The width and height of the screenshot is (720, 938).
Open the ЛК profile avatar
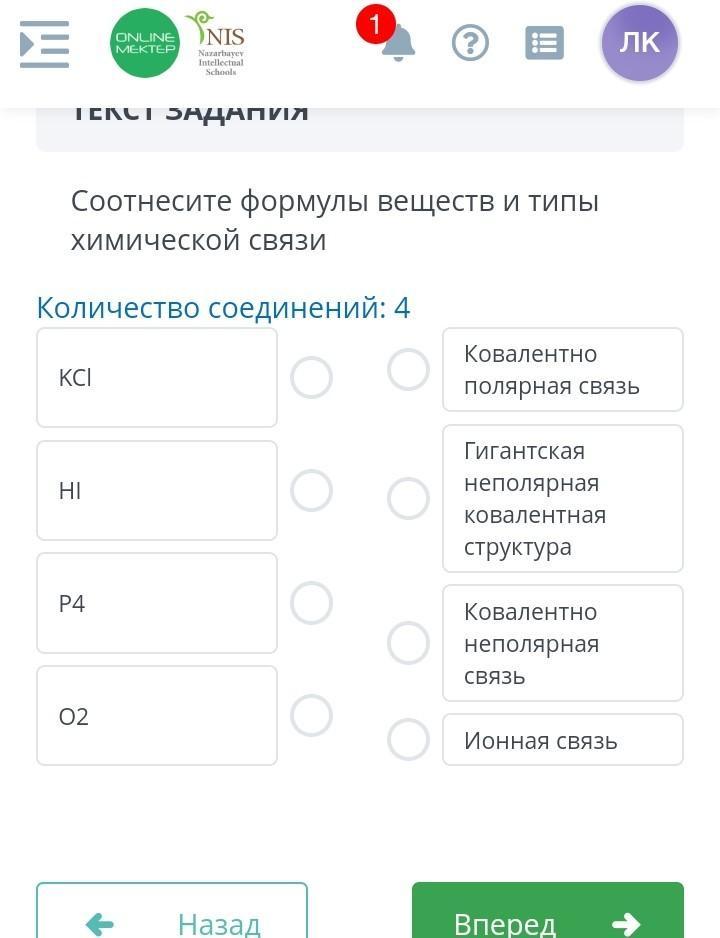point(640,43)
